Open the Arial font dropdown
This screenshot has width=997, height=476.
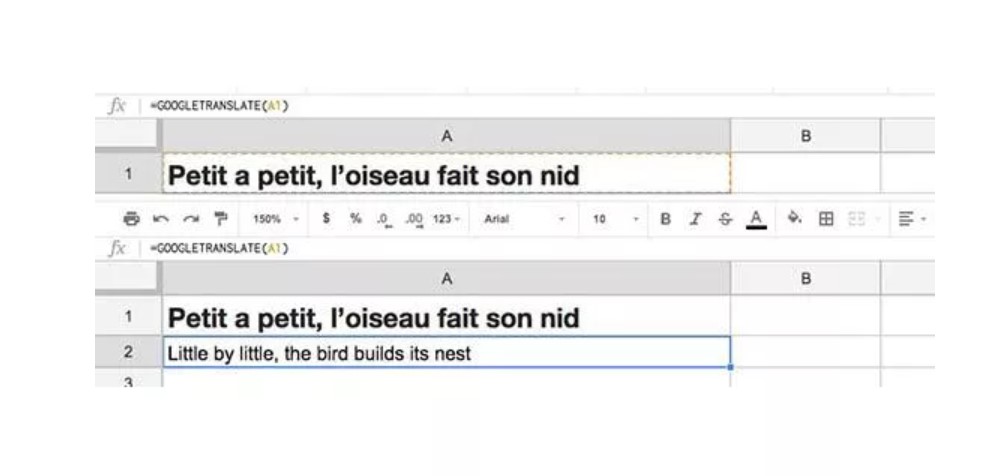tap(524, 218)
